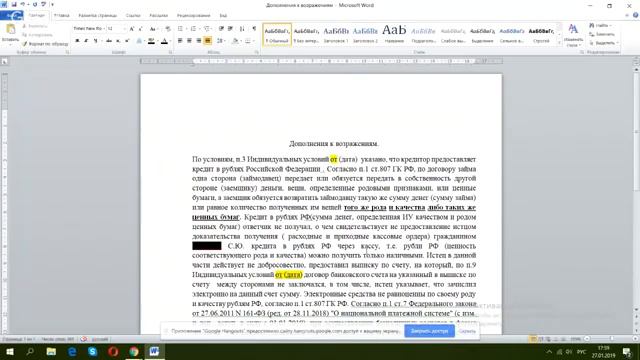Screen dimensions: 640x360
Task: Apply yellow text highlight color
Action: 151,41
